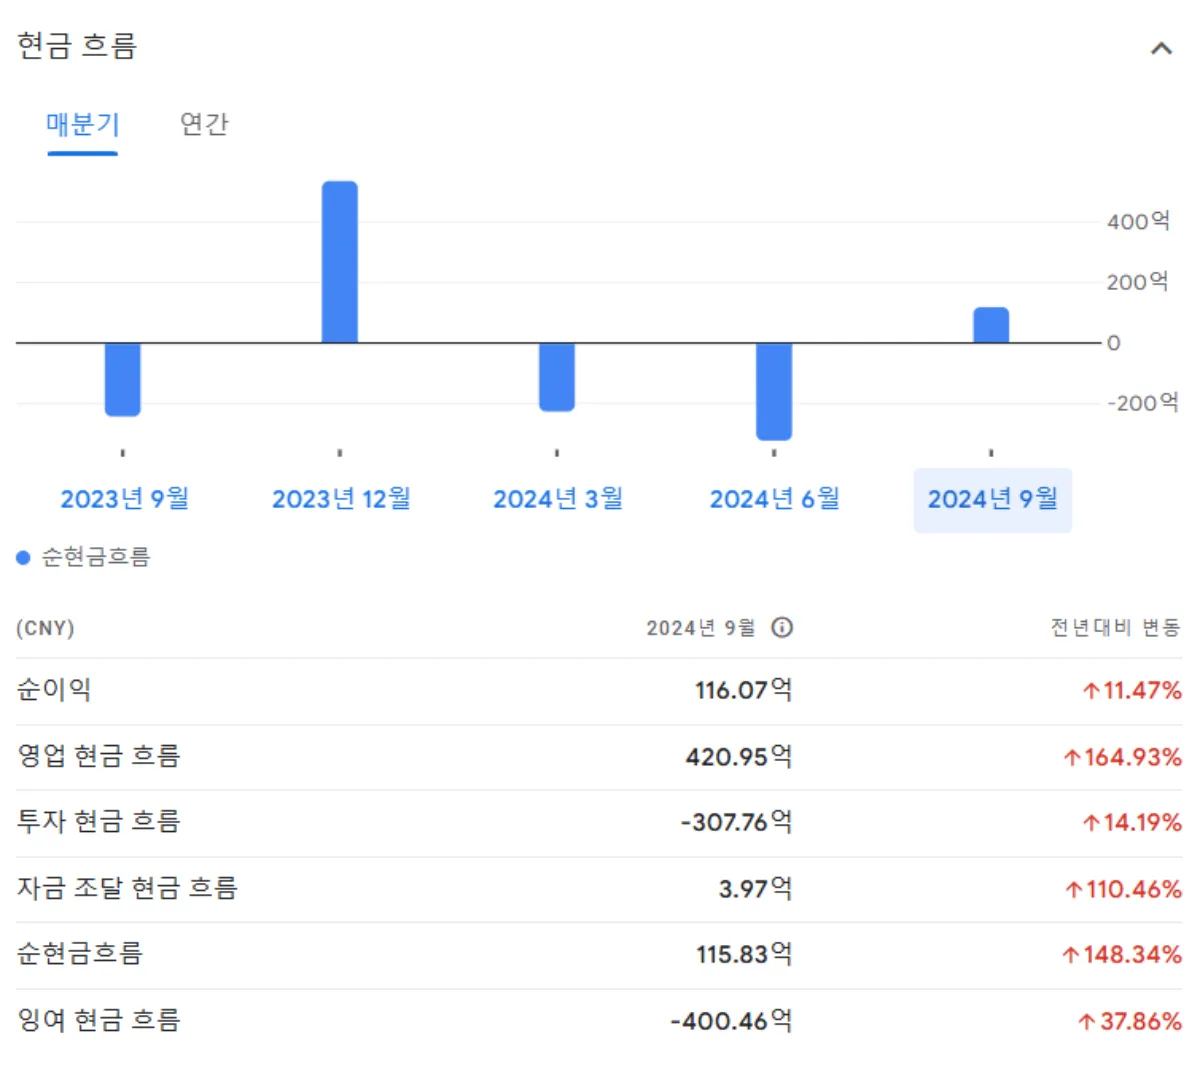The height and width of the screenshot is (1071, 1200).
Task: Click the tick mark under 2023년 12월
Action: click(339, 453)
